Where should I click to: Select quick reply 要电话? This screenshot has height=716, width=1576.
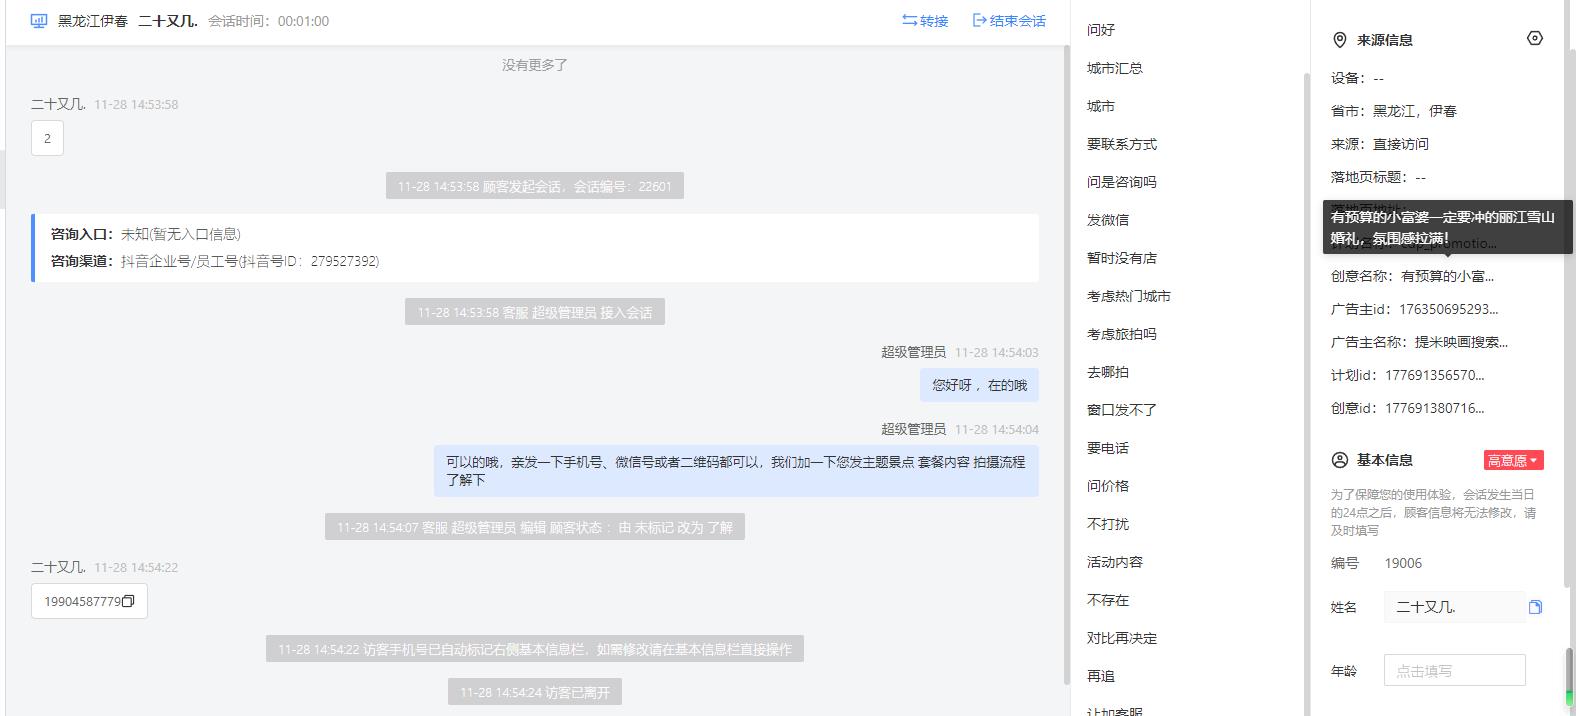pyautogui.click(x=1108, y=448)
